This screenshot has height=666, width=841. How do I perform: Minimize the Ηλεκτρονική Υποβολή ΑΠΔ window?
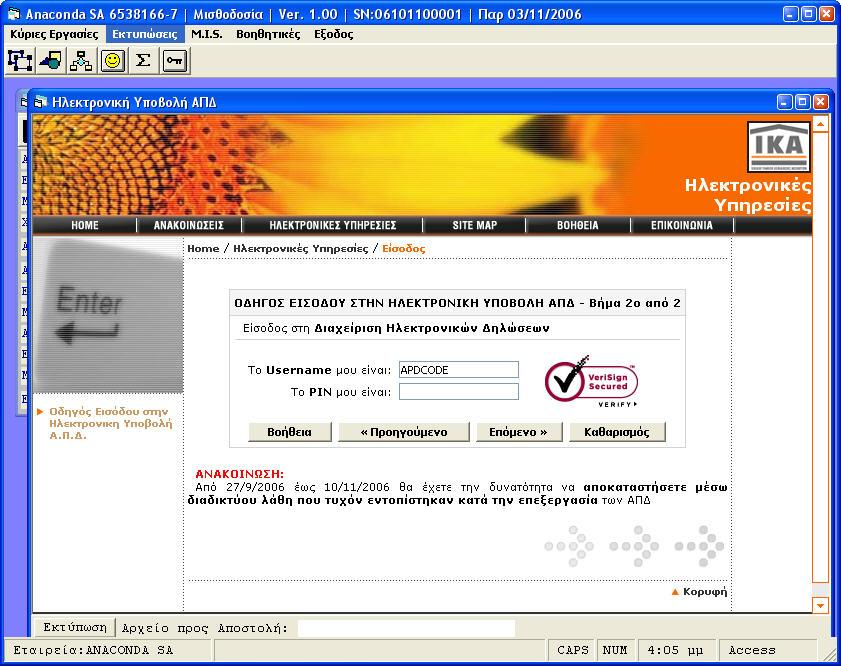click(785, 102)
